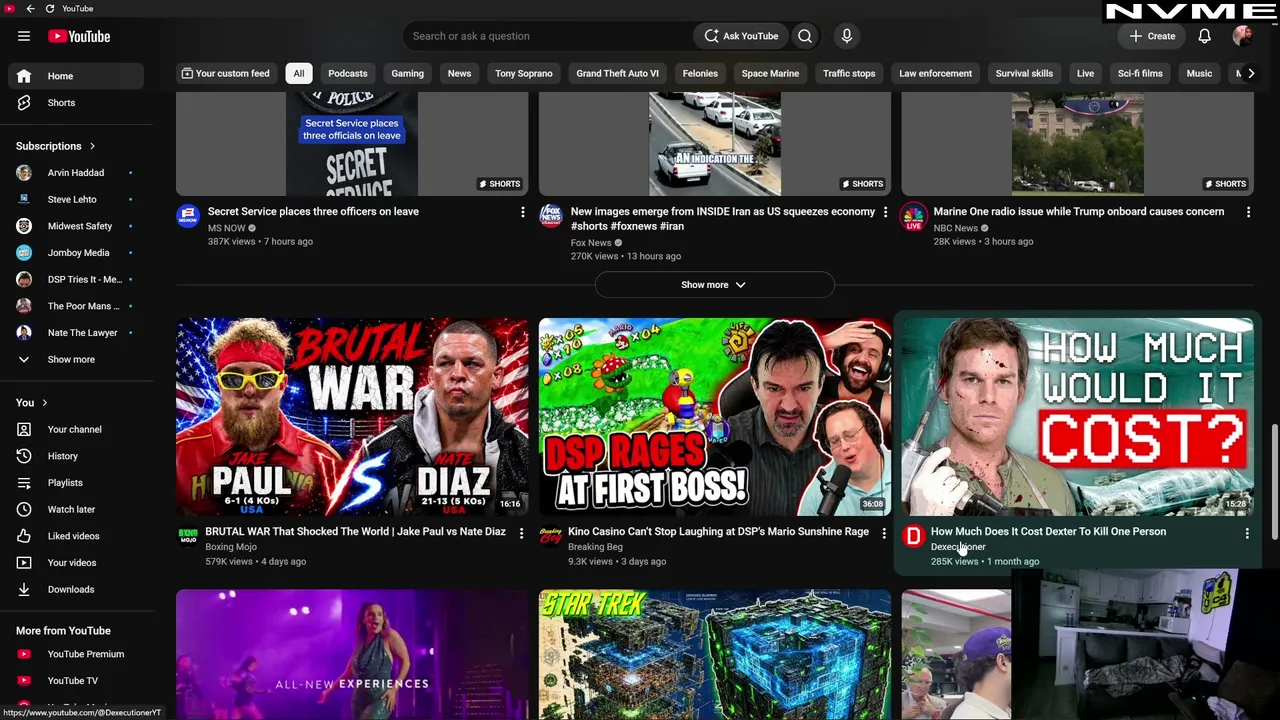The height and width of the screenshot is (720, 1280).
Task: Click Breaking Beg channel avatar
Action: click(551, 537)
